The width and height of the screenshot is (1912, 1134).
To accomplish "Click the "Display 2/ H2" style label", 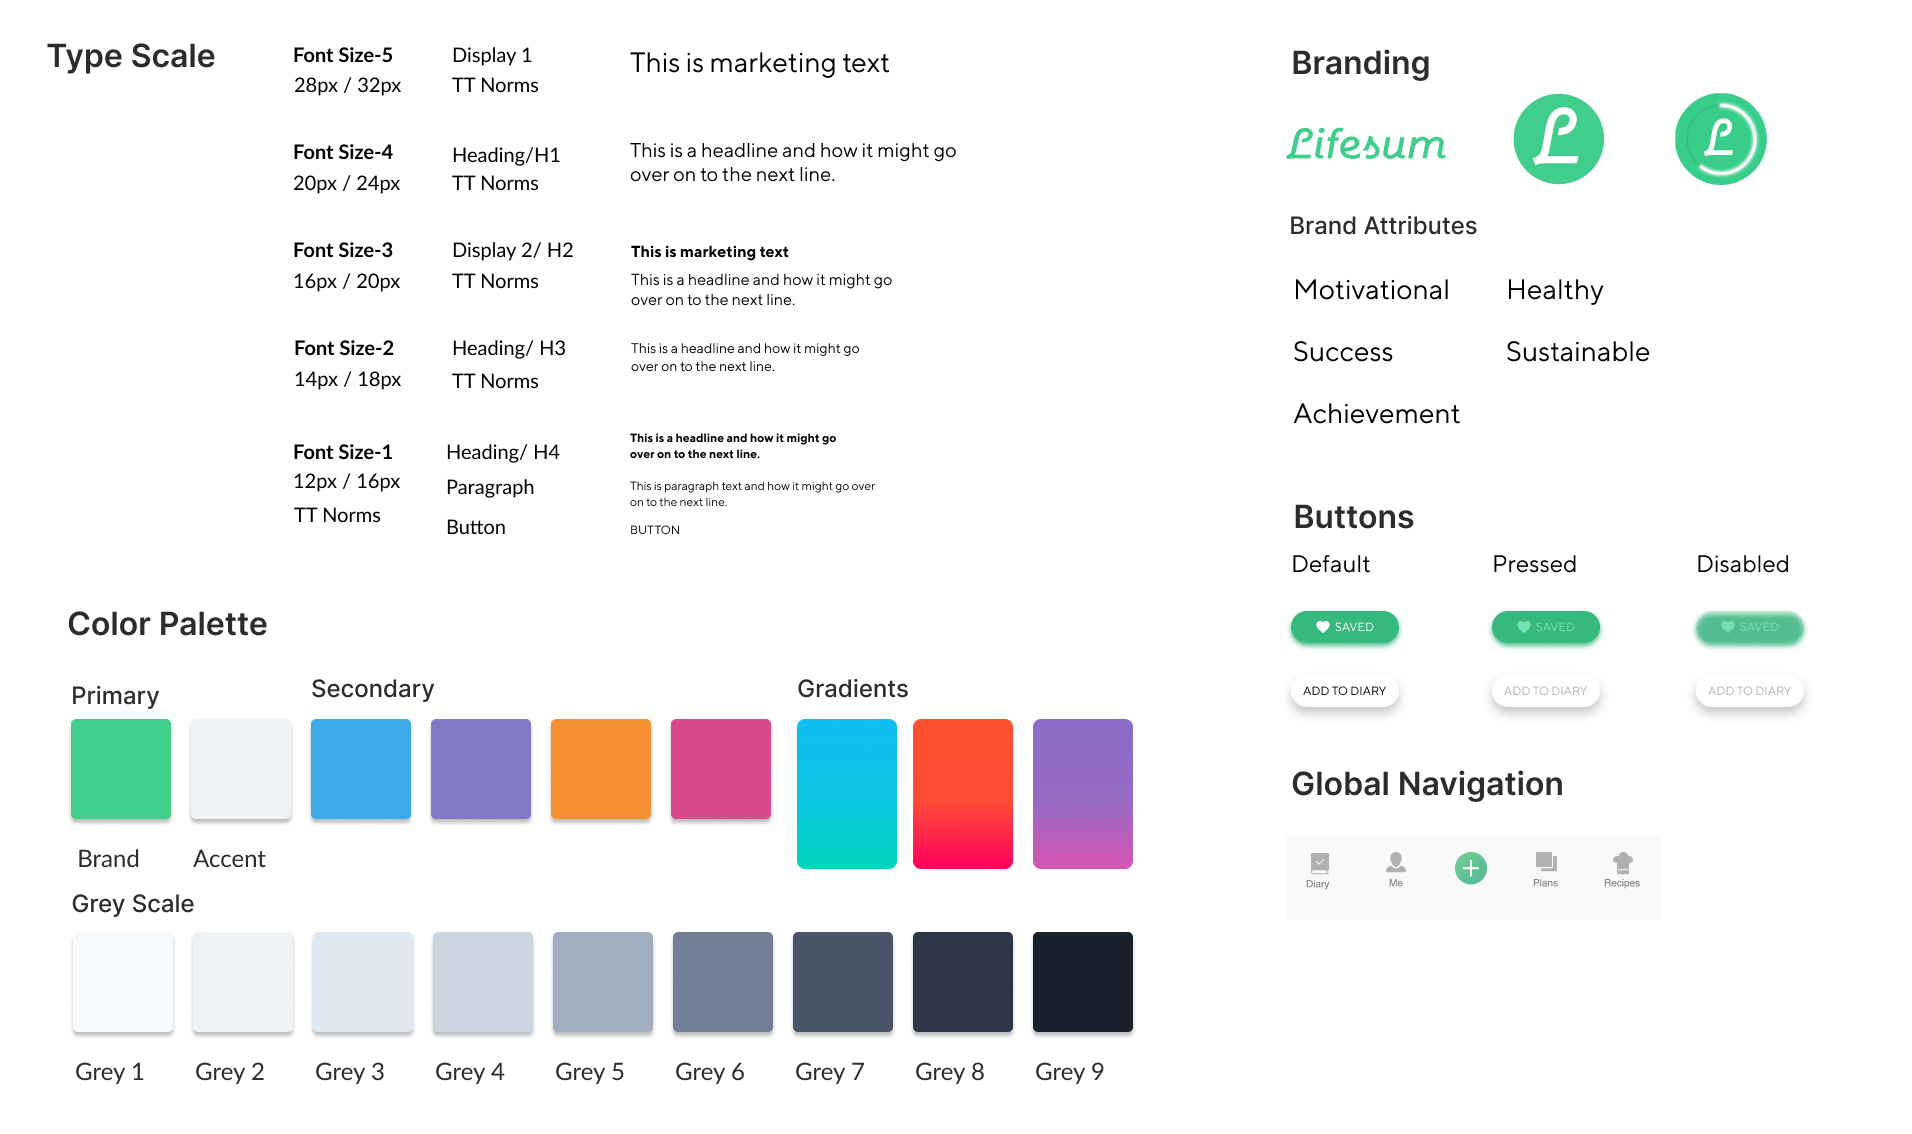I will coord(513,250).
